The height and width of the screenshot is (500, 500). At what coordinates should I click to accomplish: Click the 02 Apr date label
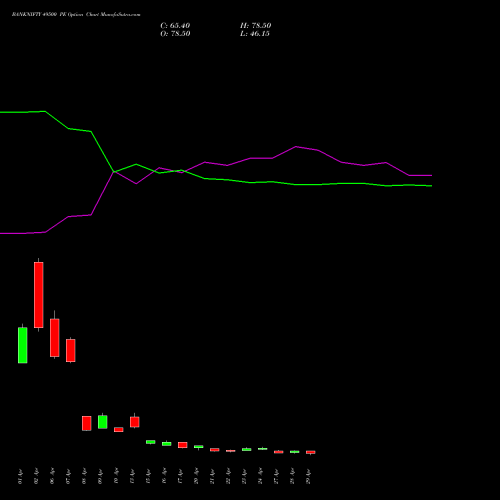[36, 476]
